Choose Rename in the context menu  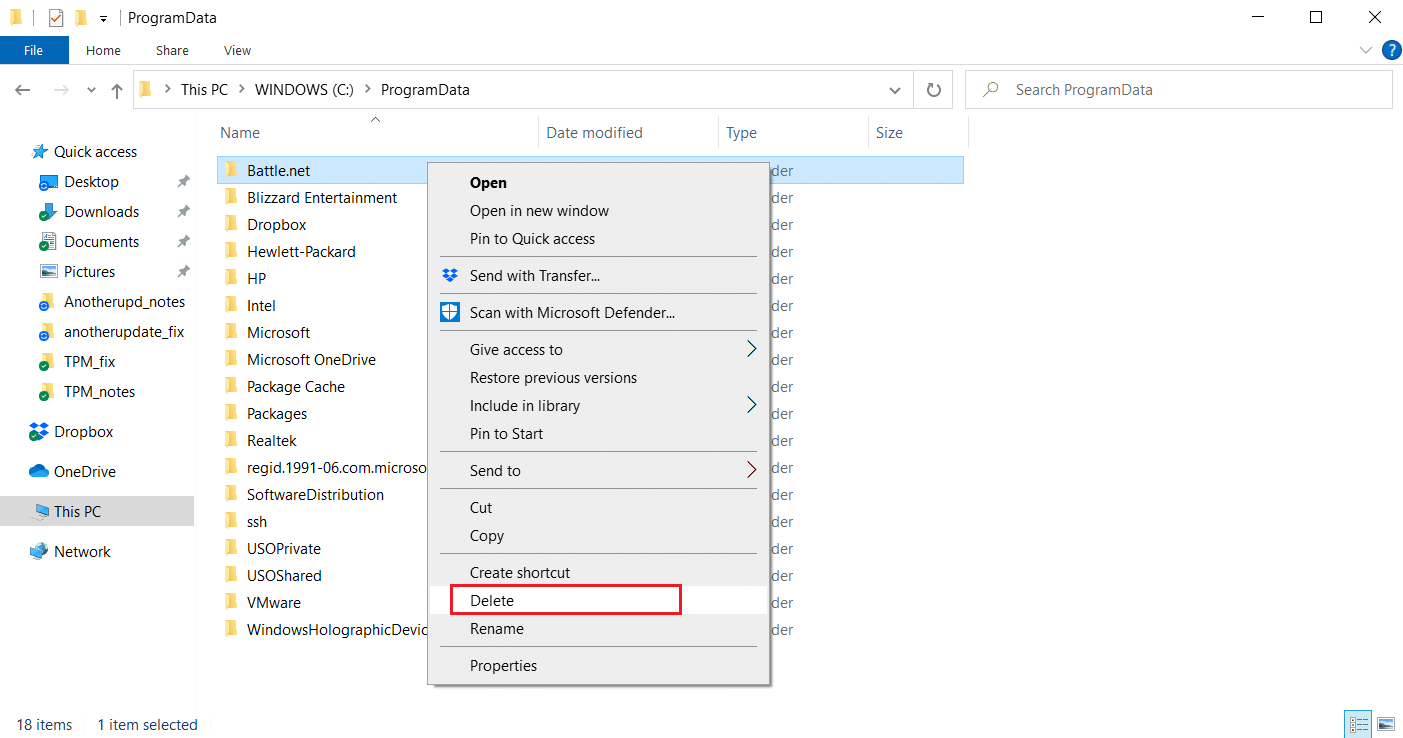[598, 629]
